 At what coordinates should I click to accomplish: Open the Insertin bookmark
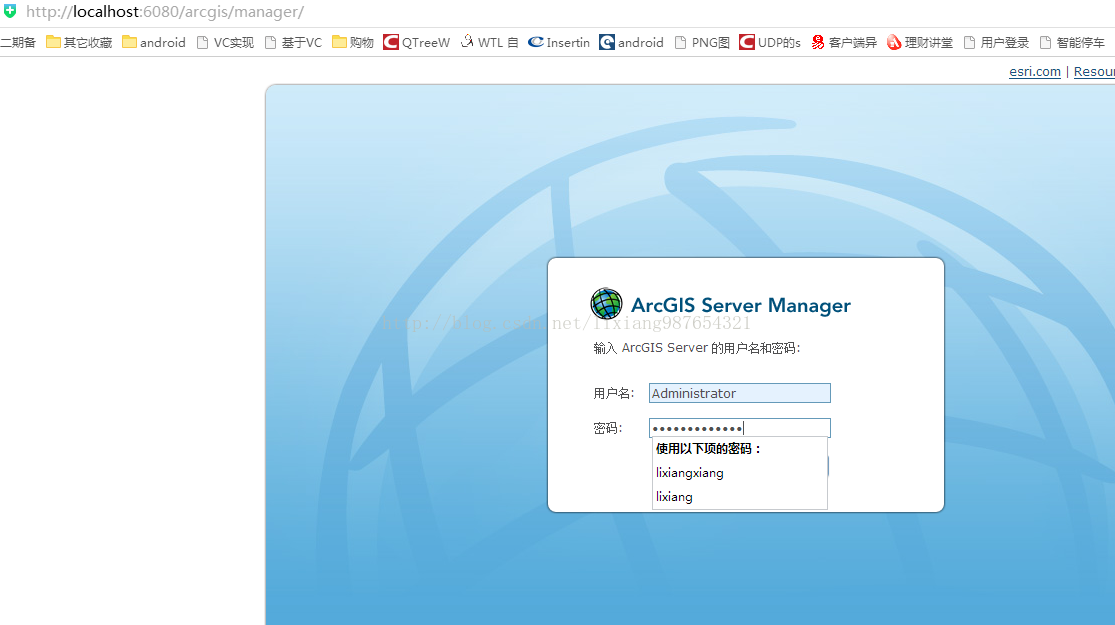[559, 43]
